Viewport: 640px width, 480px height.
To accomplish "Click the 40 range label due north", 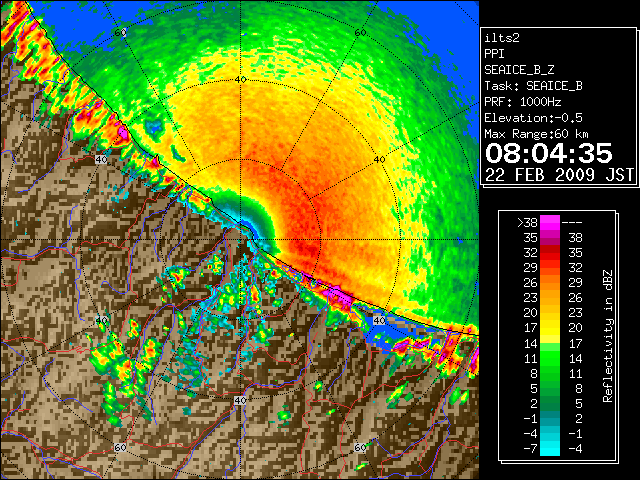I will coord(240,79).
